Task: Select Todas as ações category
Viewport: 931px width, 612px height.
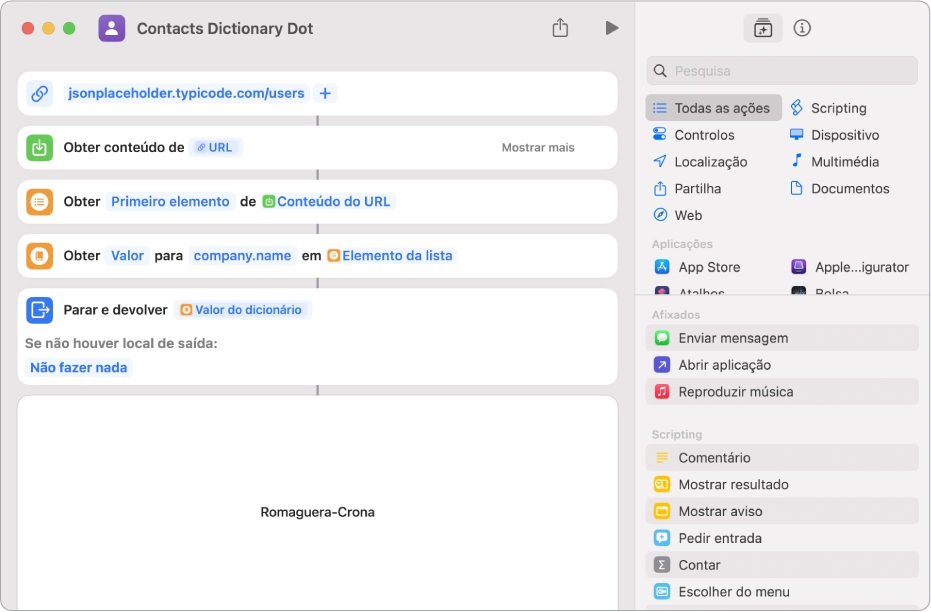Action: [x=713, y=108]
